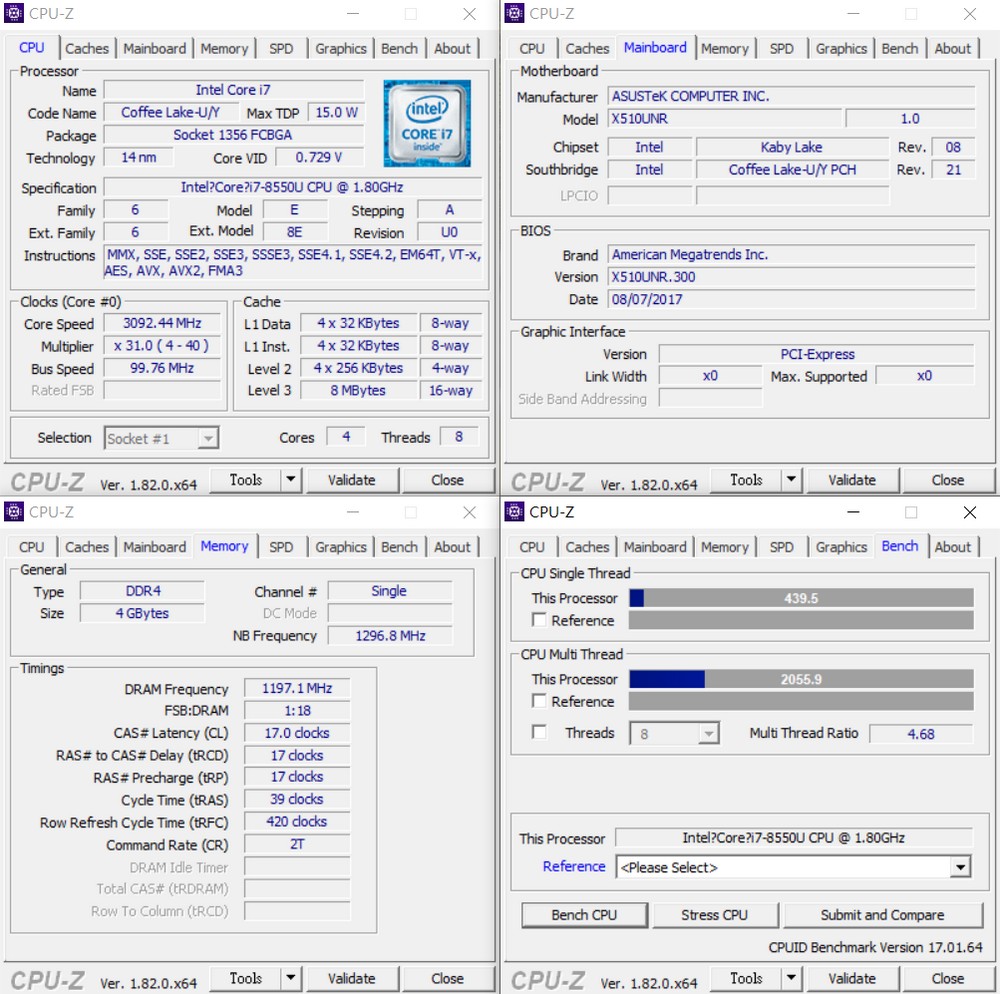The image size is (1000, 994).
Task: Enable the Reference checkbox under CPU Single Thread
Action: tap(540, 620)
